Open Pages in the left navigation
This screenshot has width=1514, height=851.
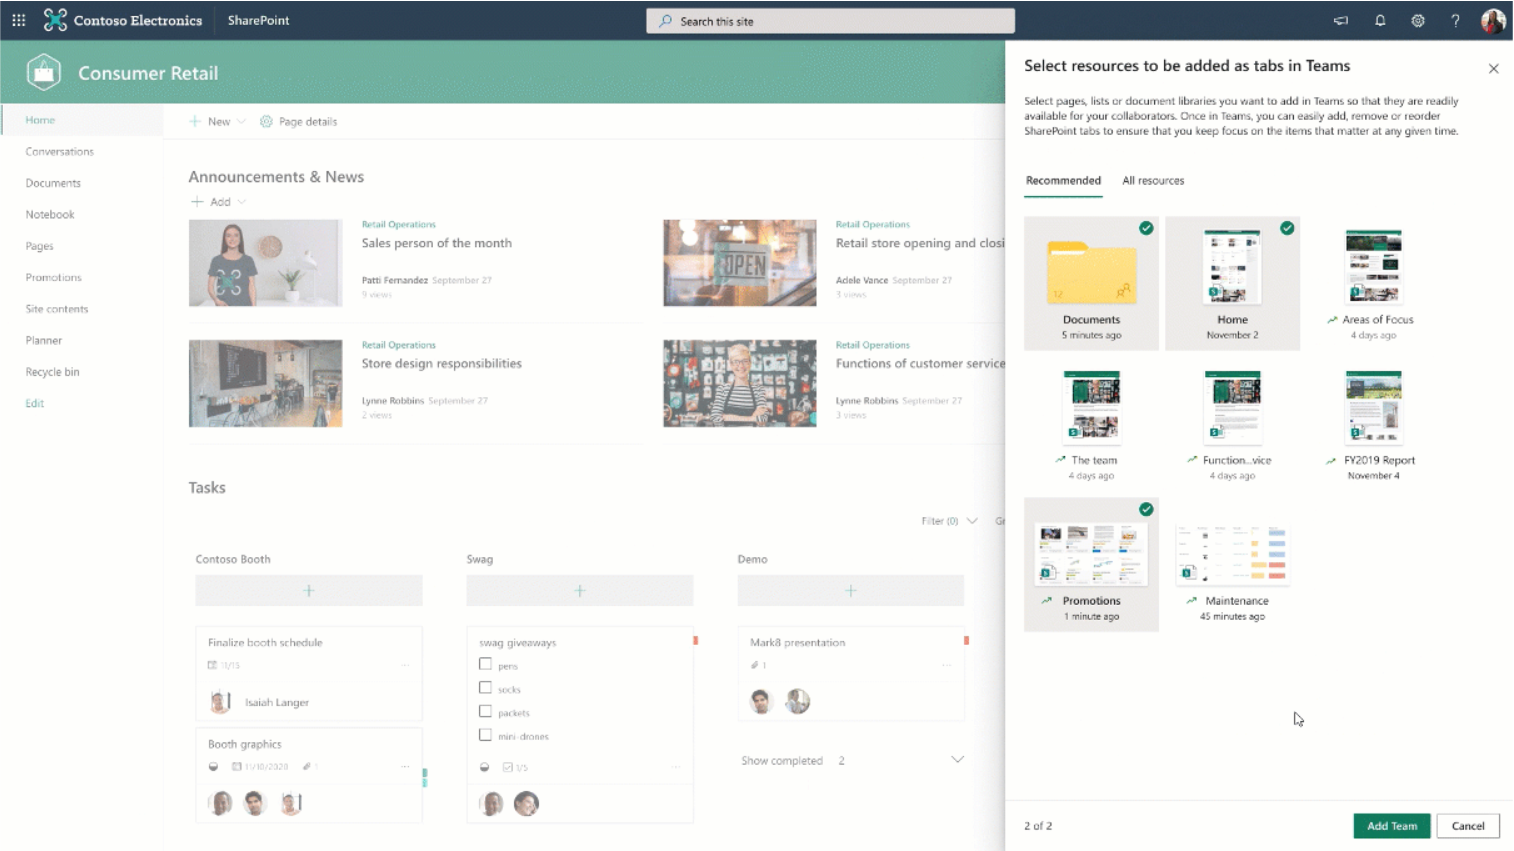40,246
